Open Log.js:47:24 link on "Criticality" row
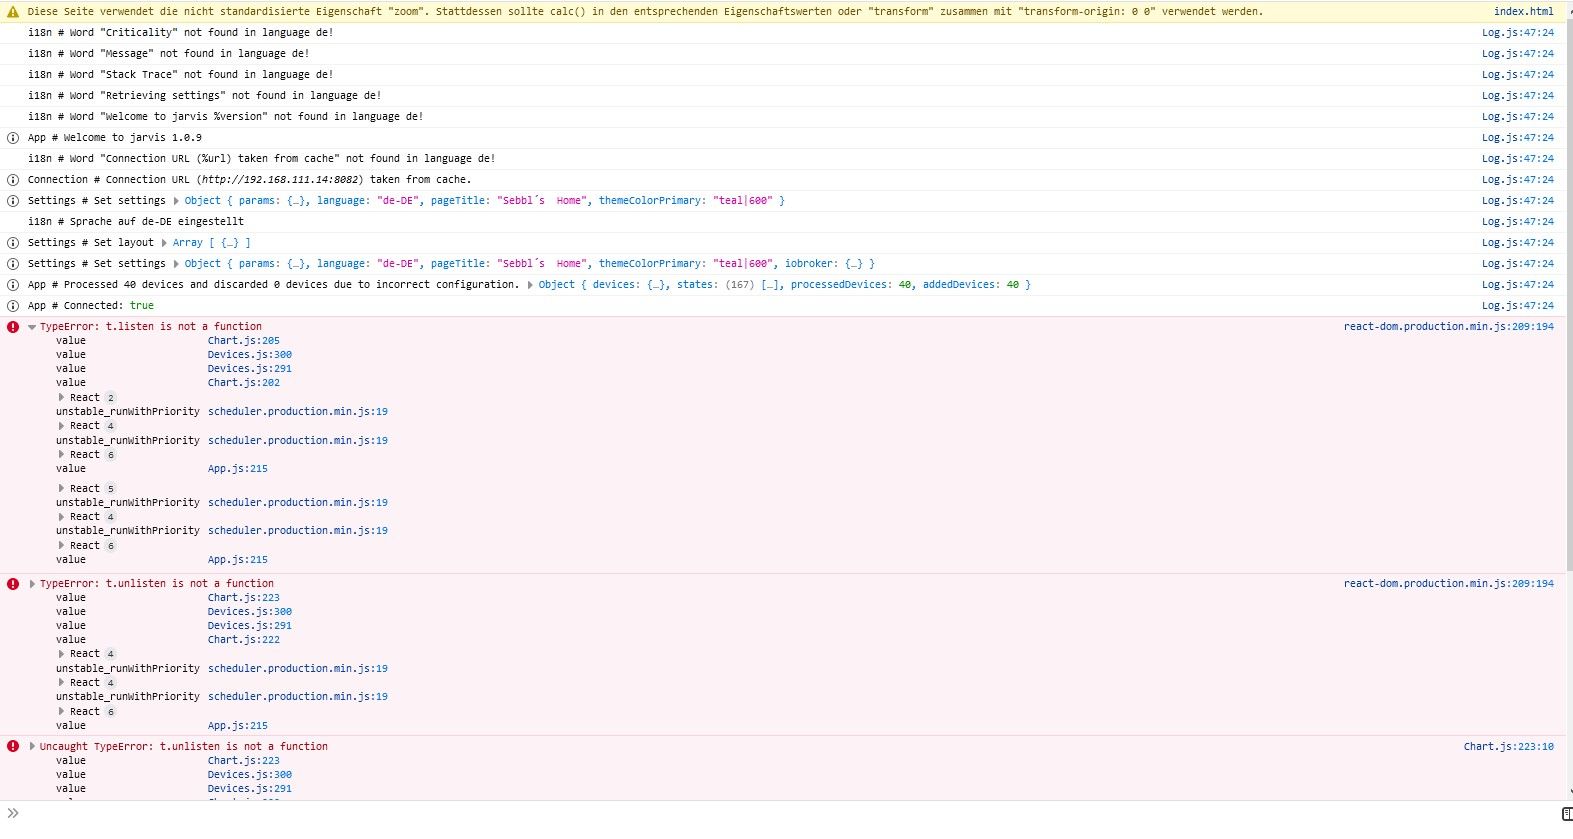1573x839 pixels. click(x=1517, y=33)
